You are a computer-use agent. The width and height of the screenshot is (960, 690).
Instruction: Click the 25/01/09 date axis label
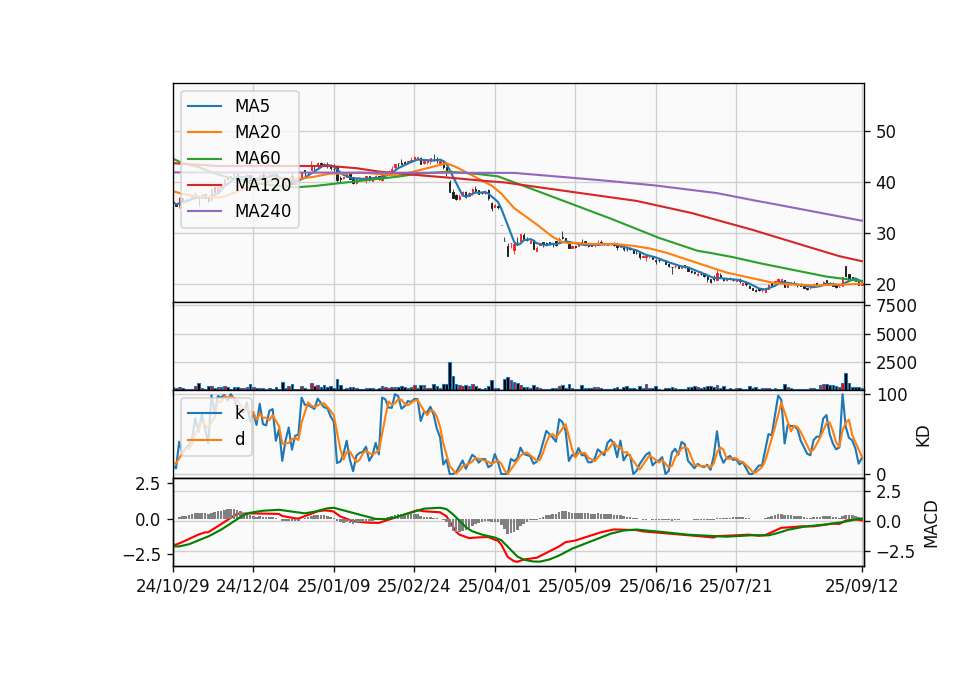(334, 586)
